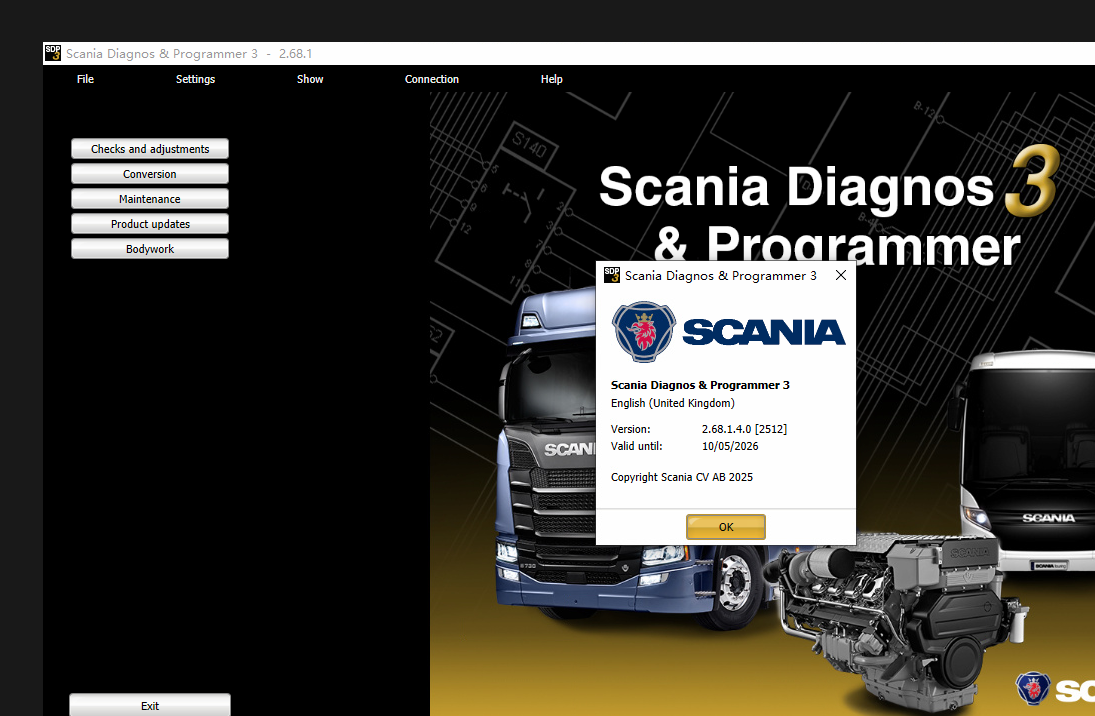Open the File menu

point(85,79)
